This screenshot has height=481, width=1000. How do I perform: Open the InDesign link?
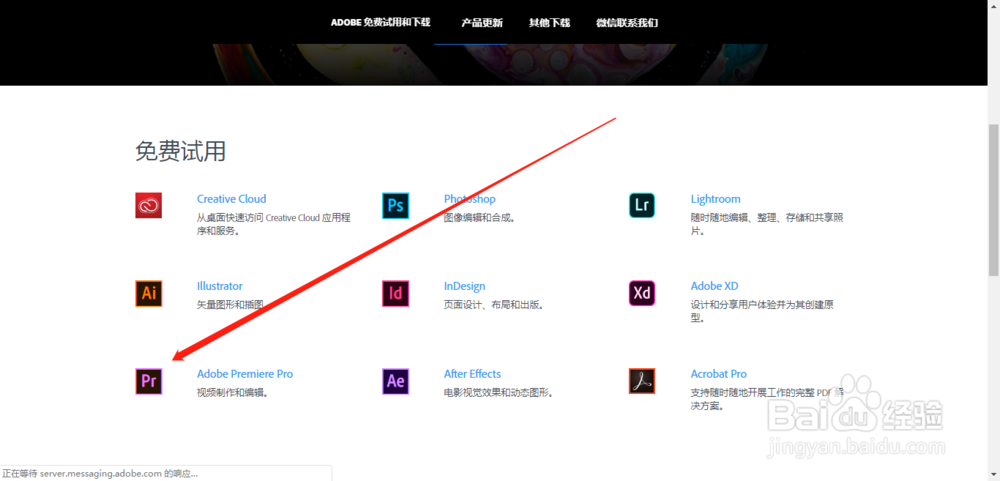[x=464, y=286]
